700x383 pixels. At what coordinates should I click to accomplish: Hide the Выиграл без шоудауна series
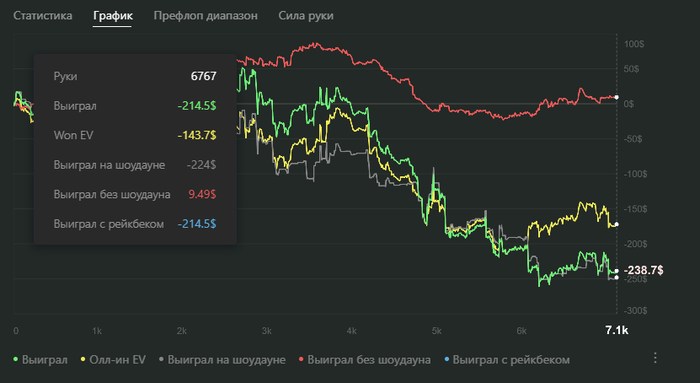[x=365, y=360]
